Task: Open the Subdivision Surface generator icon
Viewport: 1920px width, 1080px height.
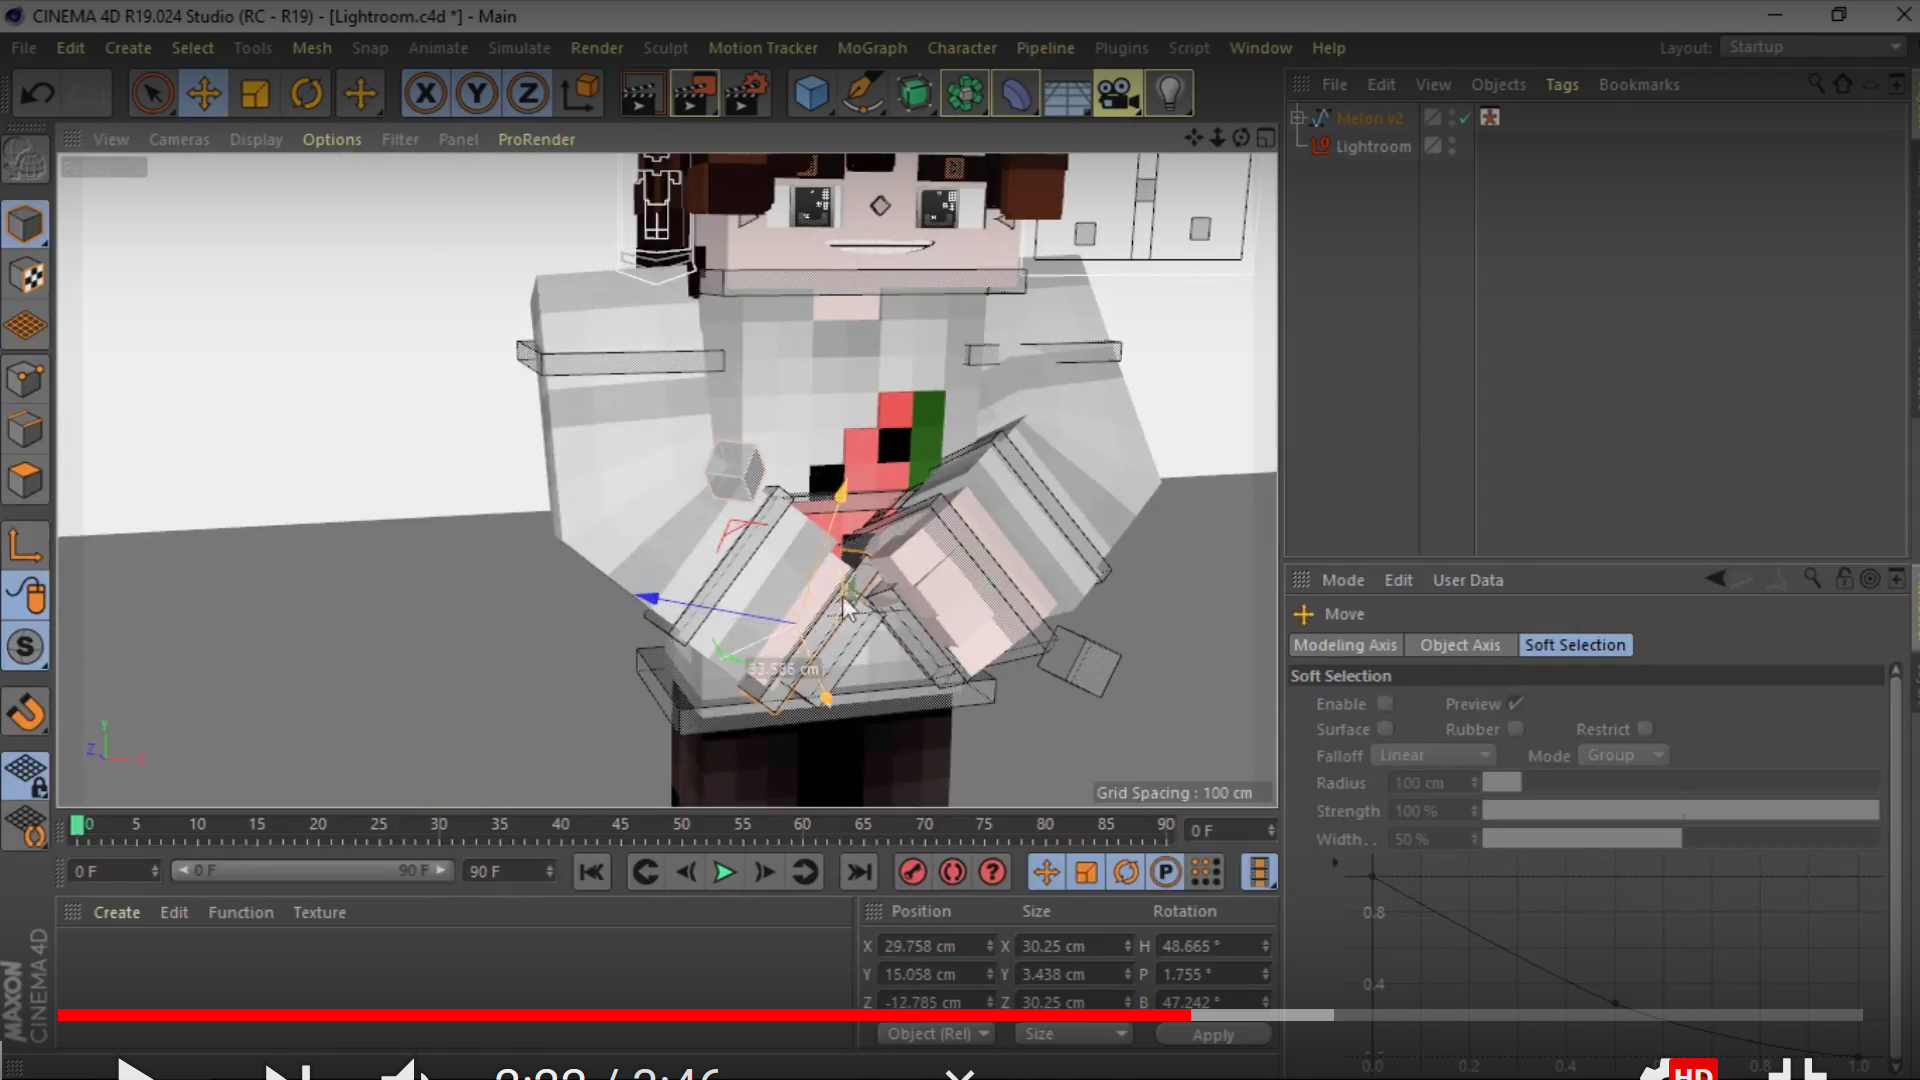Action: click(x=914, y=94)
